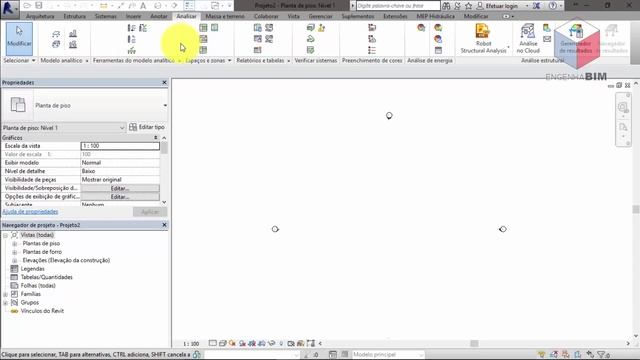Click Check Pipe Systems in Verificar sistemas
640x360 pixels.
[311, 39]
